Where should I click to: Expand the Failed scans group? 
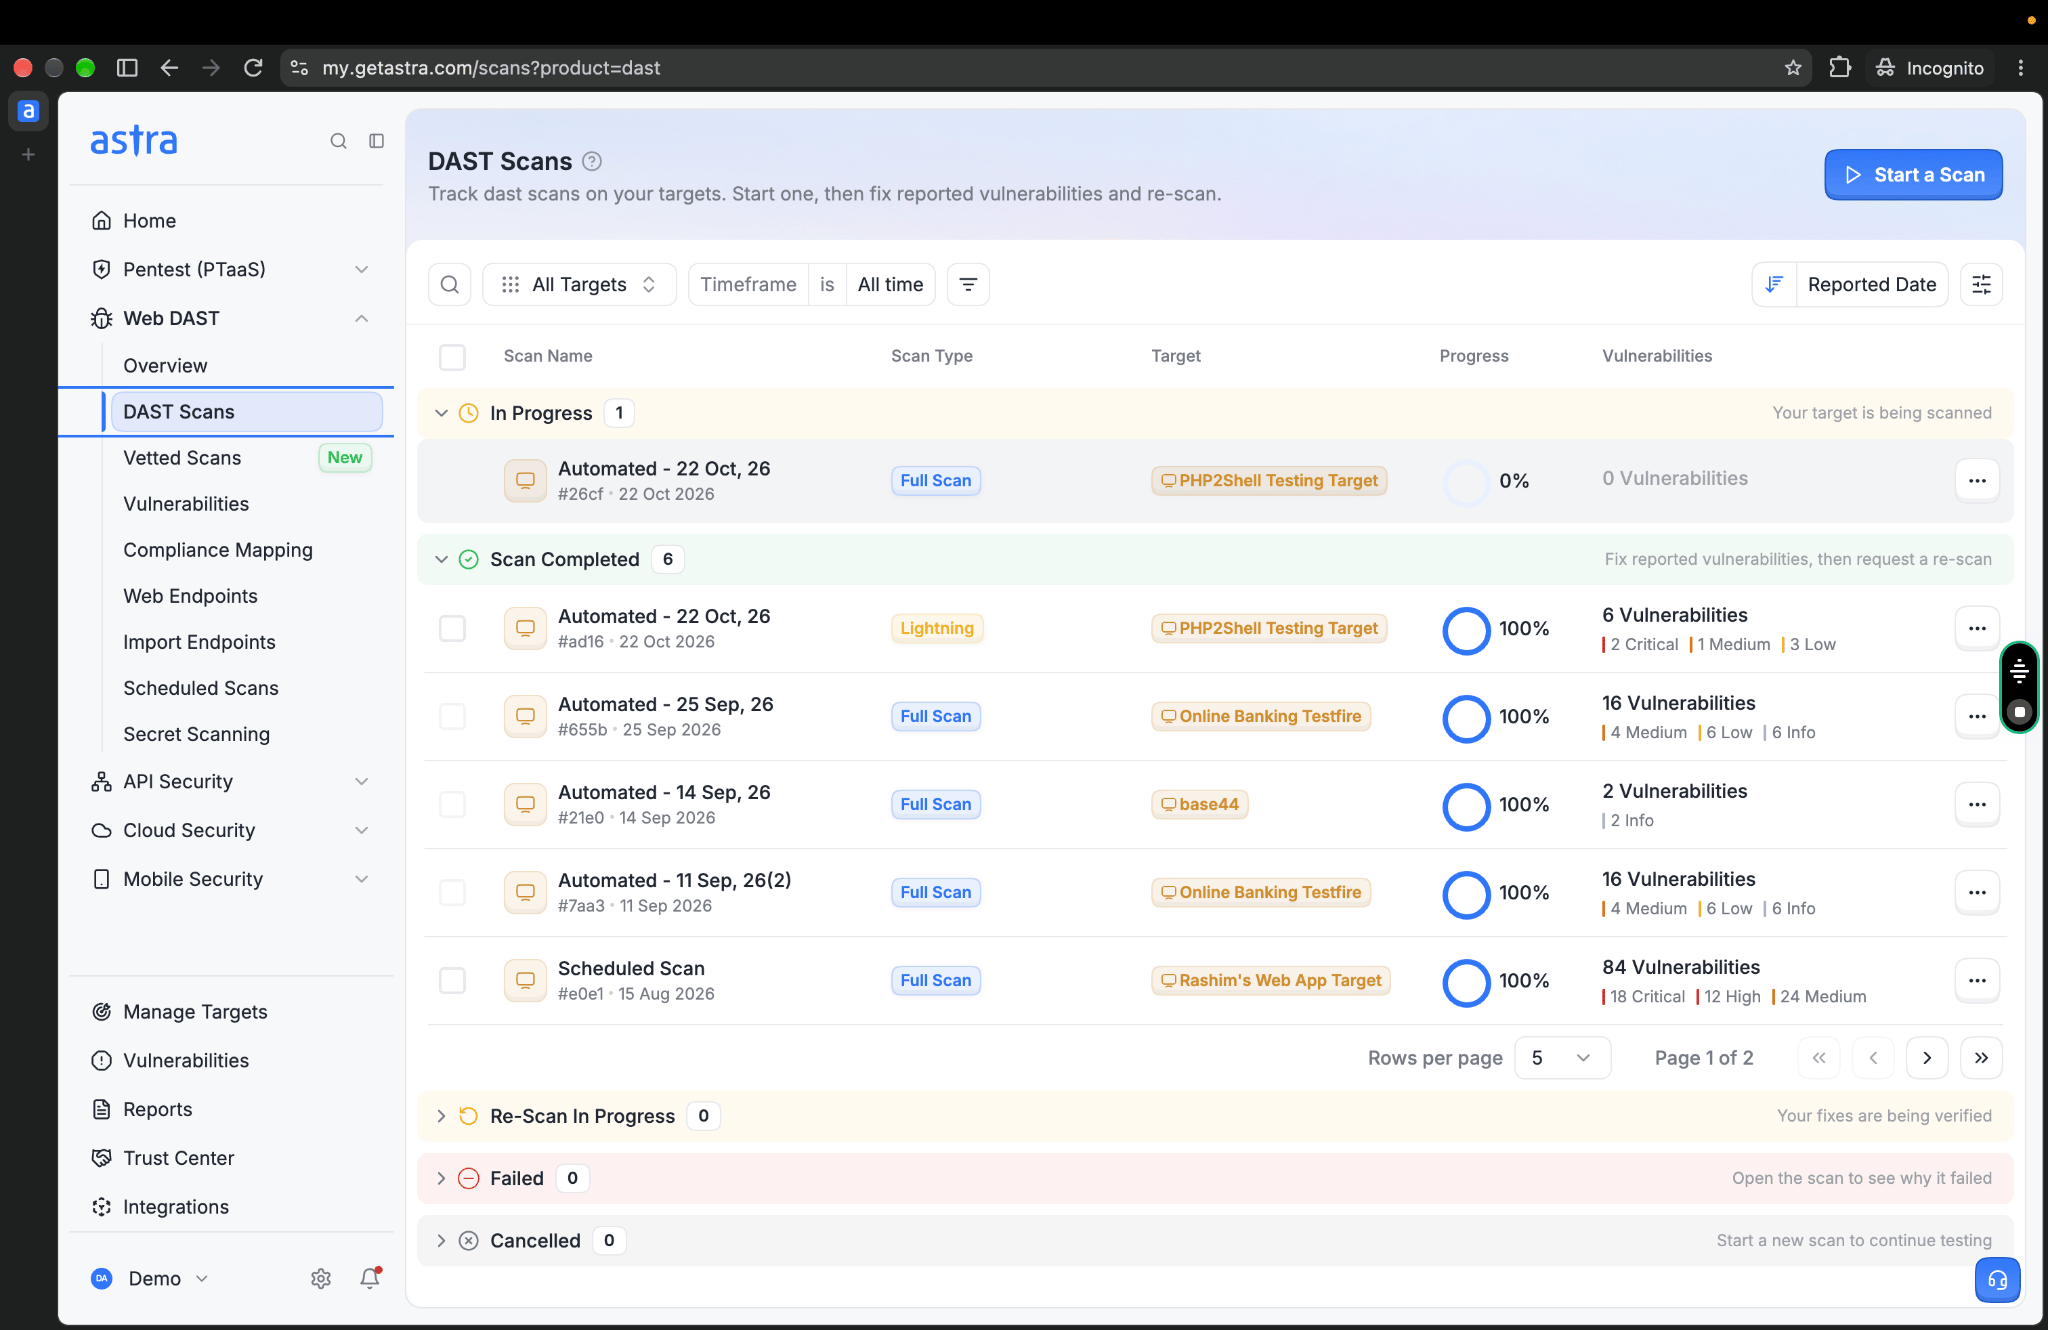(x=441, y=1179)
